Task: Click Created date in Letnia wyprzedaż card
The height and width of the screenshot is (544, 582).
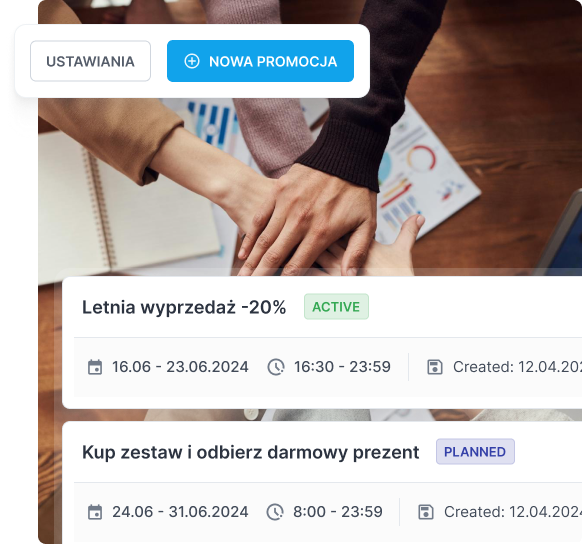Action: click(x=517, y=367)
